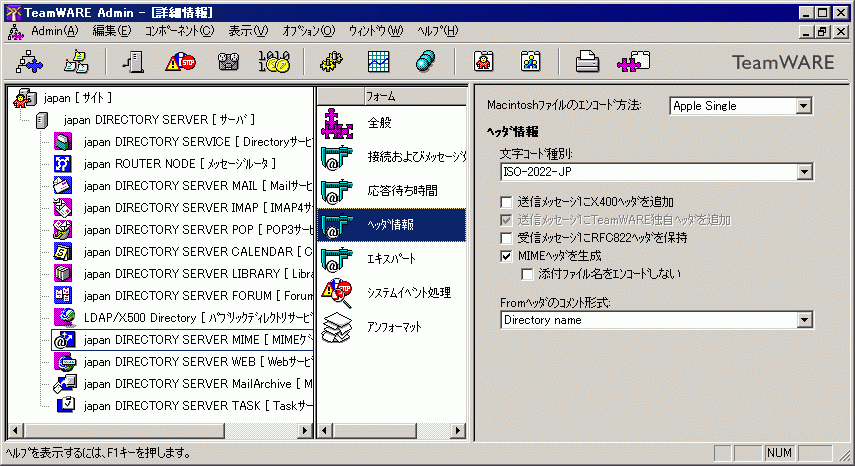Select the 全般 form icon
This screenshot has width=855, height=466.
point(336,123)
